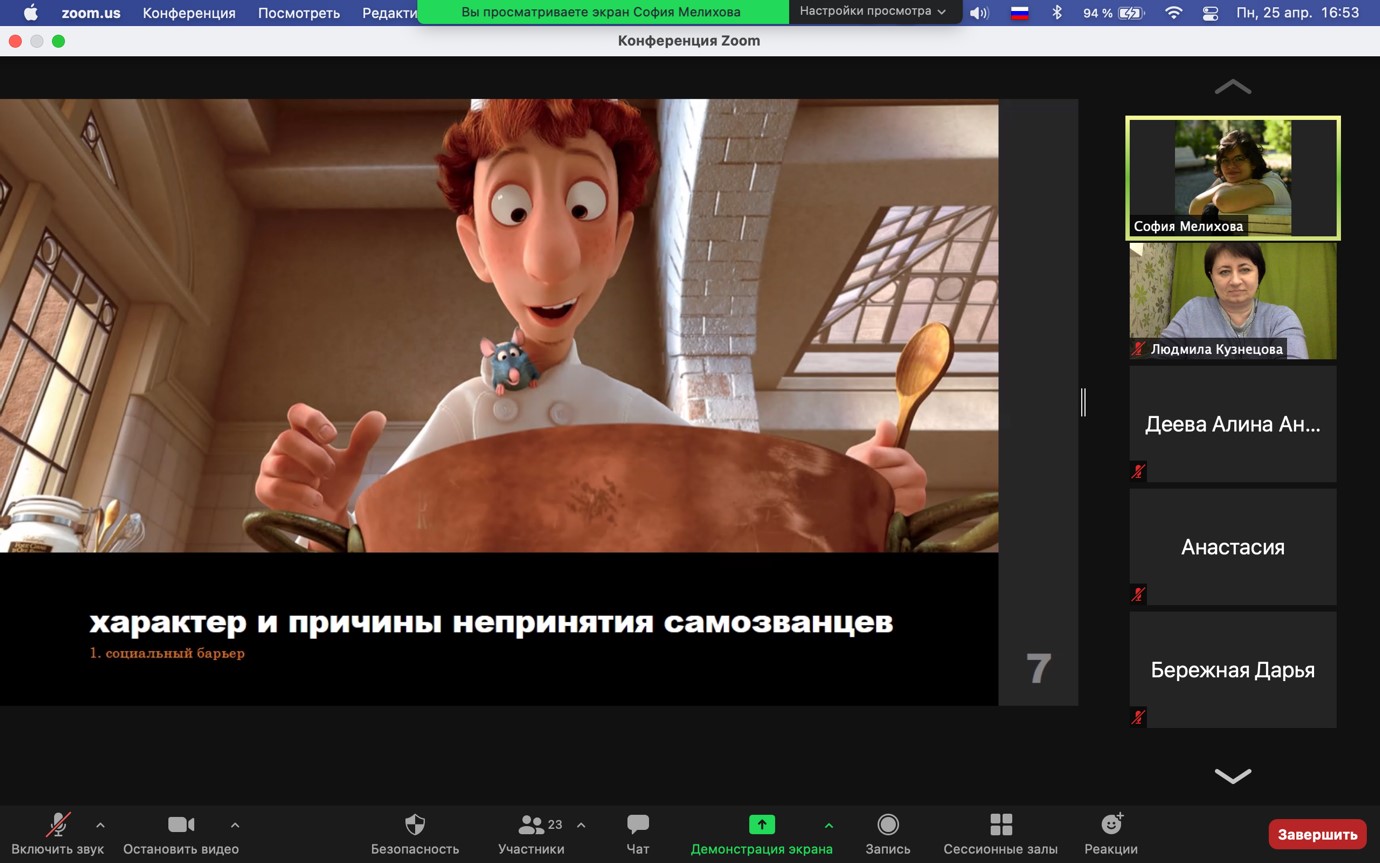Click slide text 1. социальный барьер
1380x863 pixels.
tap(167, 653)
